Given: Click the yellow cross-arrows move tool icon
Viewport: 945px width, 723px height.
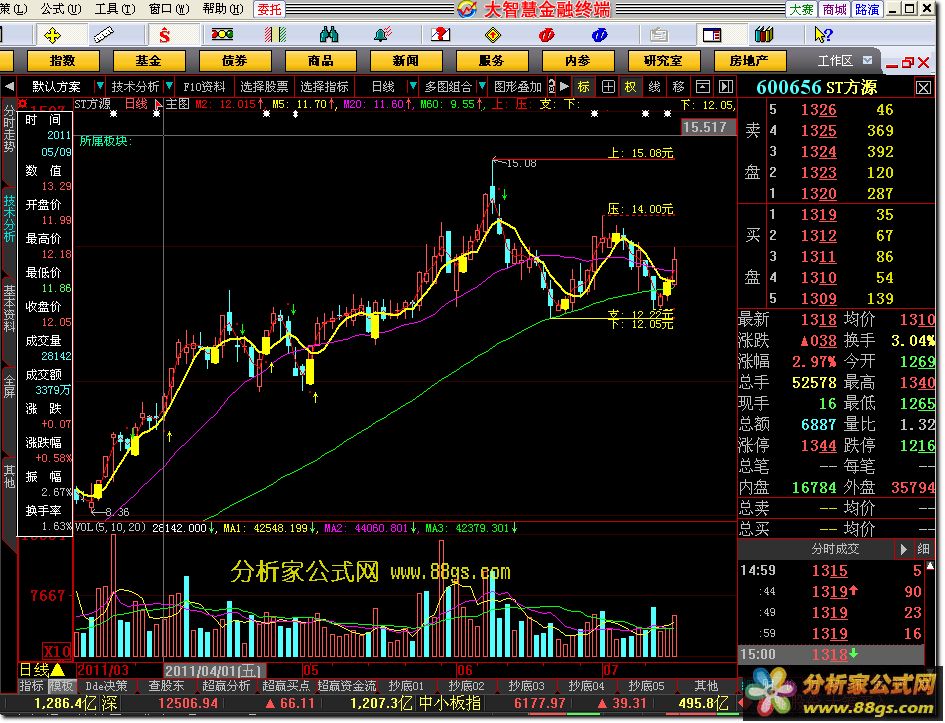Looking at the screenshot, I should click(52, 35).
